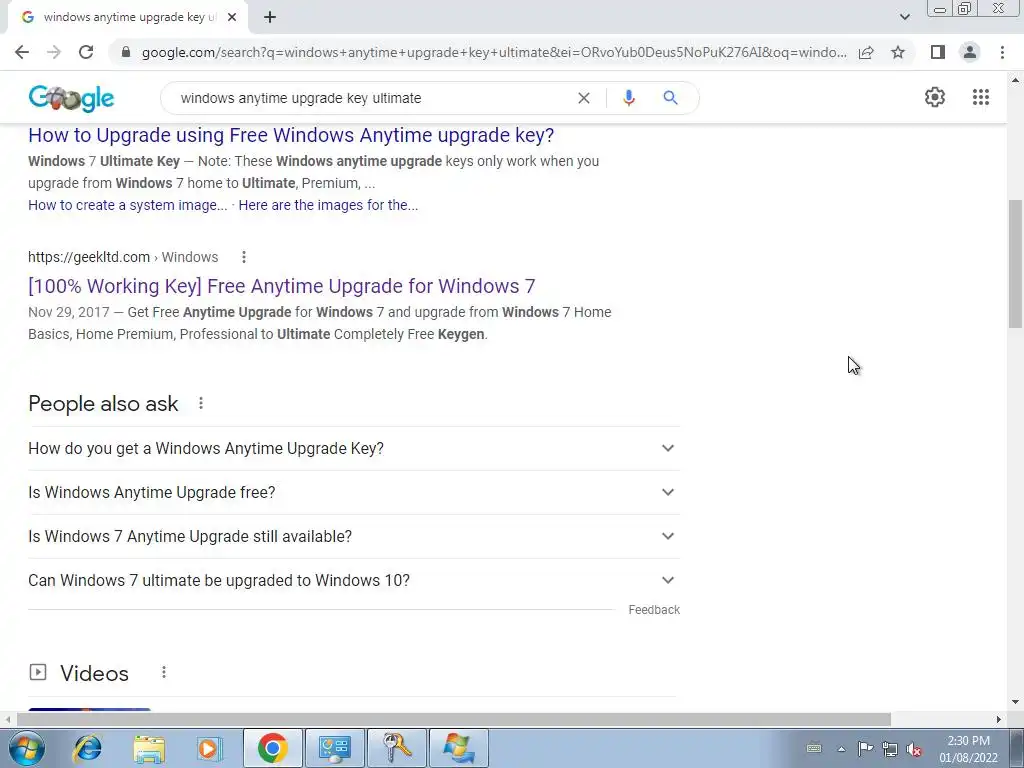Image resolution: width=1024 pixels, height=768 pixels.
Task: Open three-dot options beside geekltd.com result
Action: (x=244, y=257)
